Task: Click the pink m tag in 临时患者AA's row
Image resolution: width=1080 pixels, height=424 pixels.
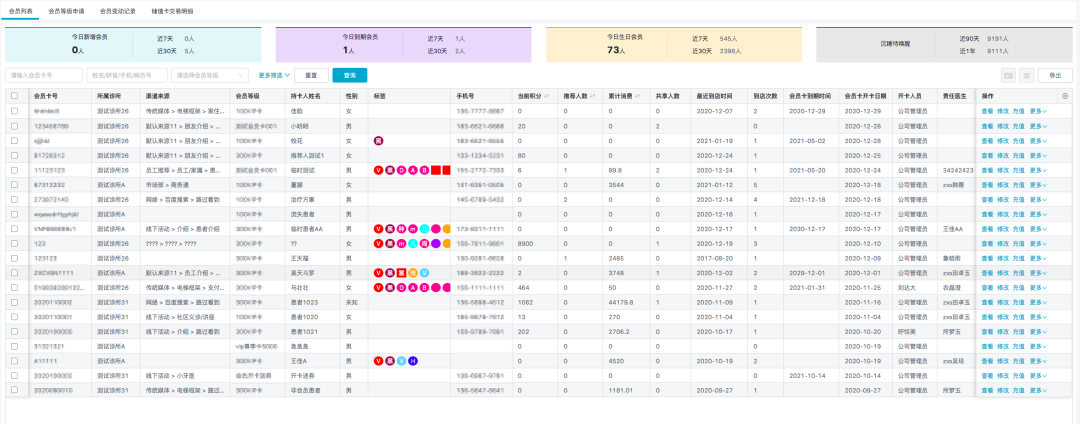Action: pos(413,229)
